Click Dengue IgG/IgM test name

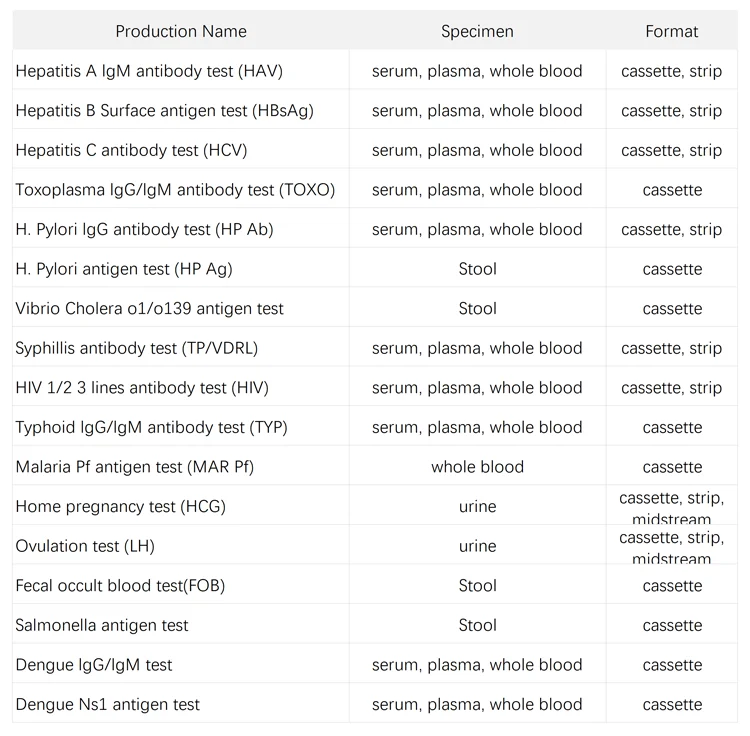pos(93,665)
